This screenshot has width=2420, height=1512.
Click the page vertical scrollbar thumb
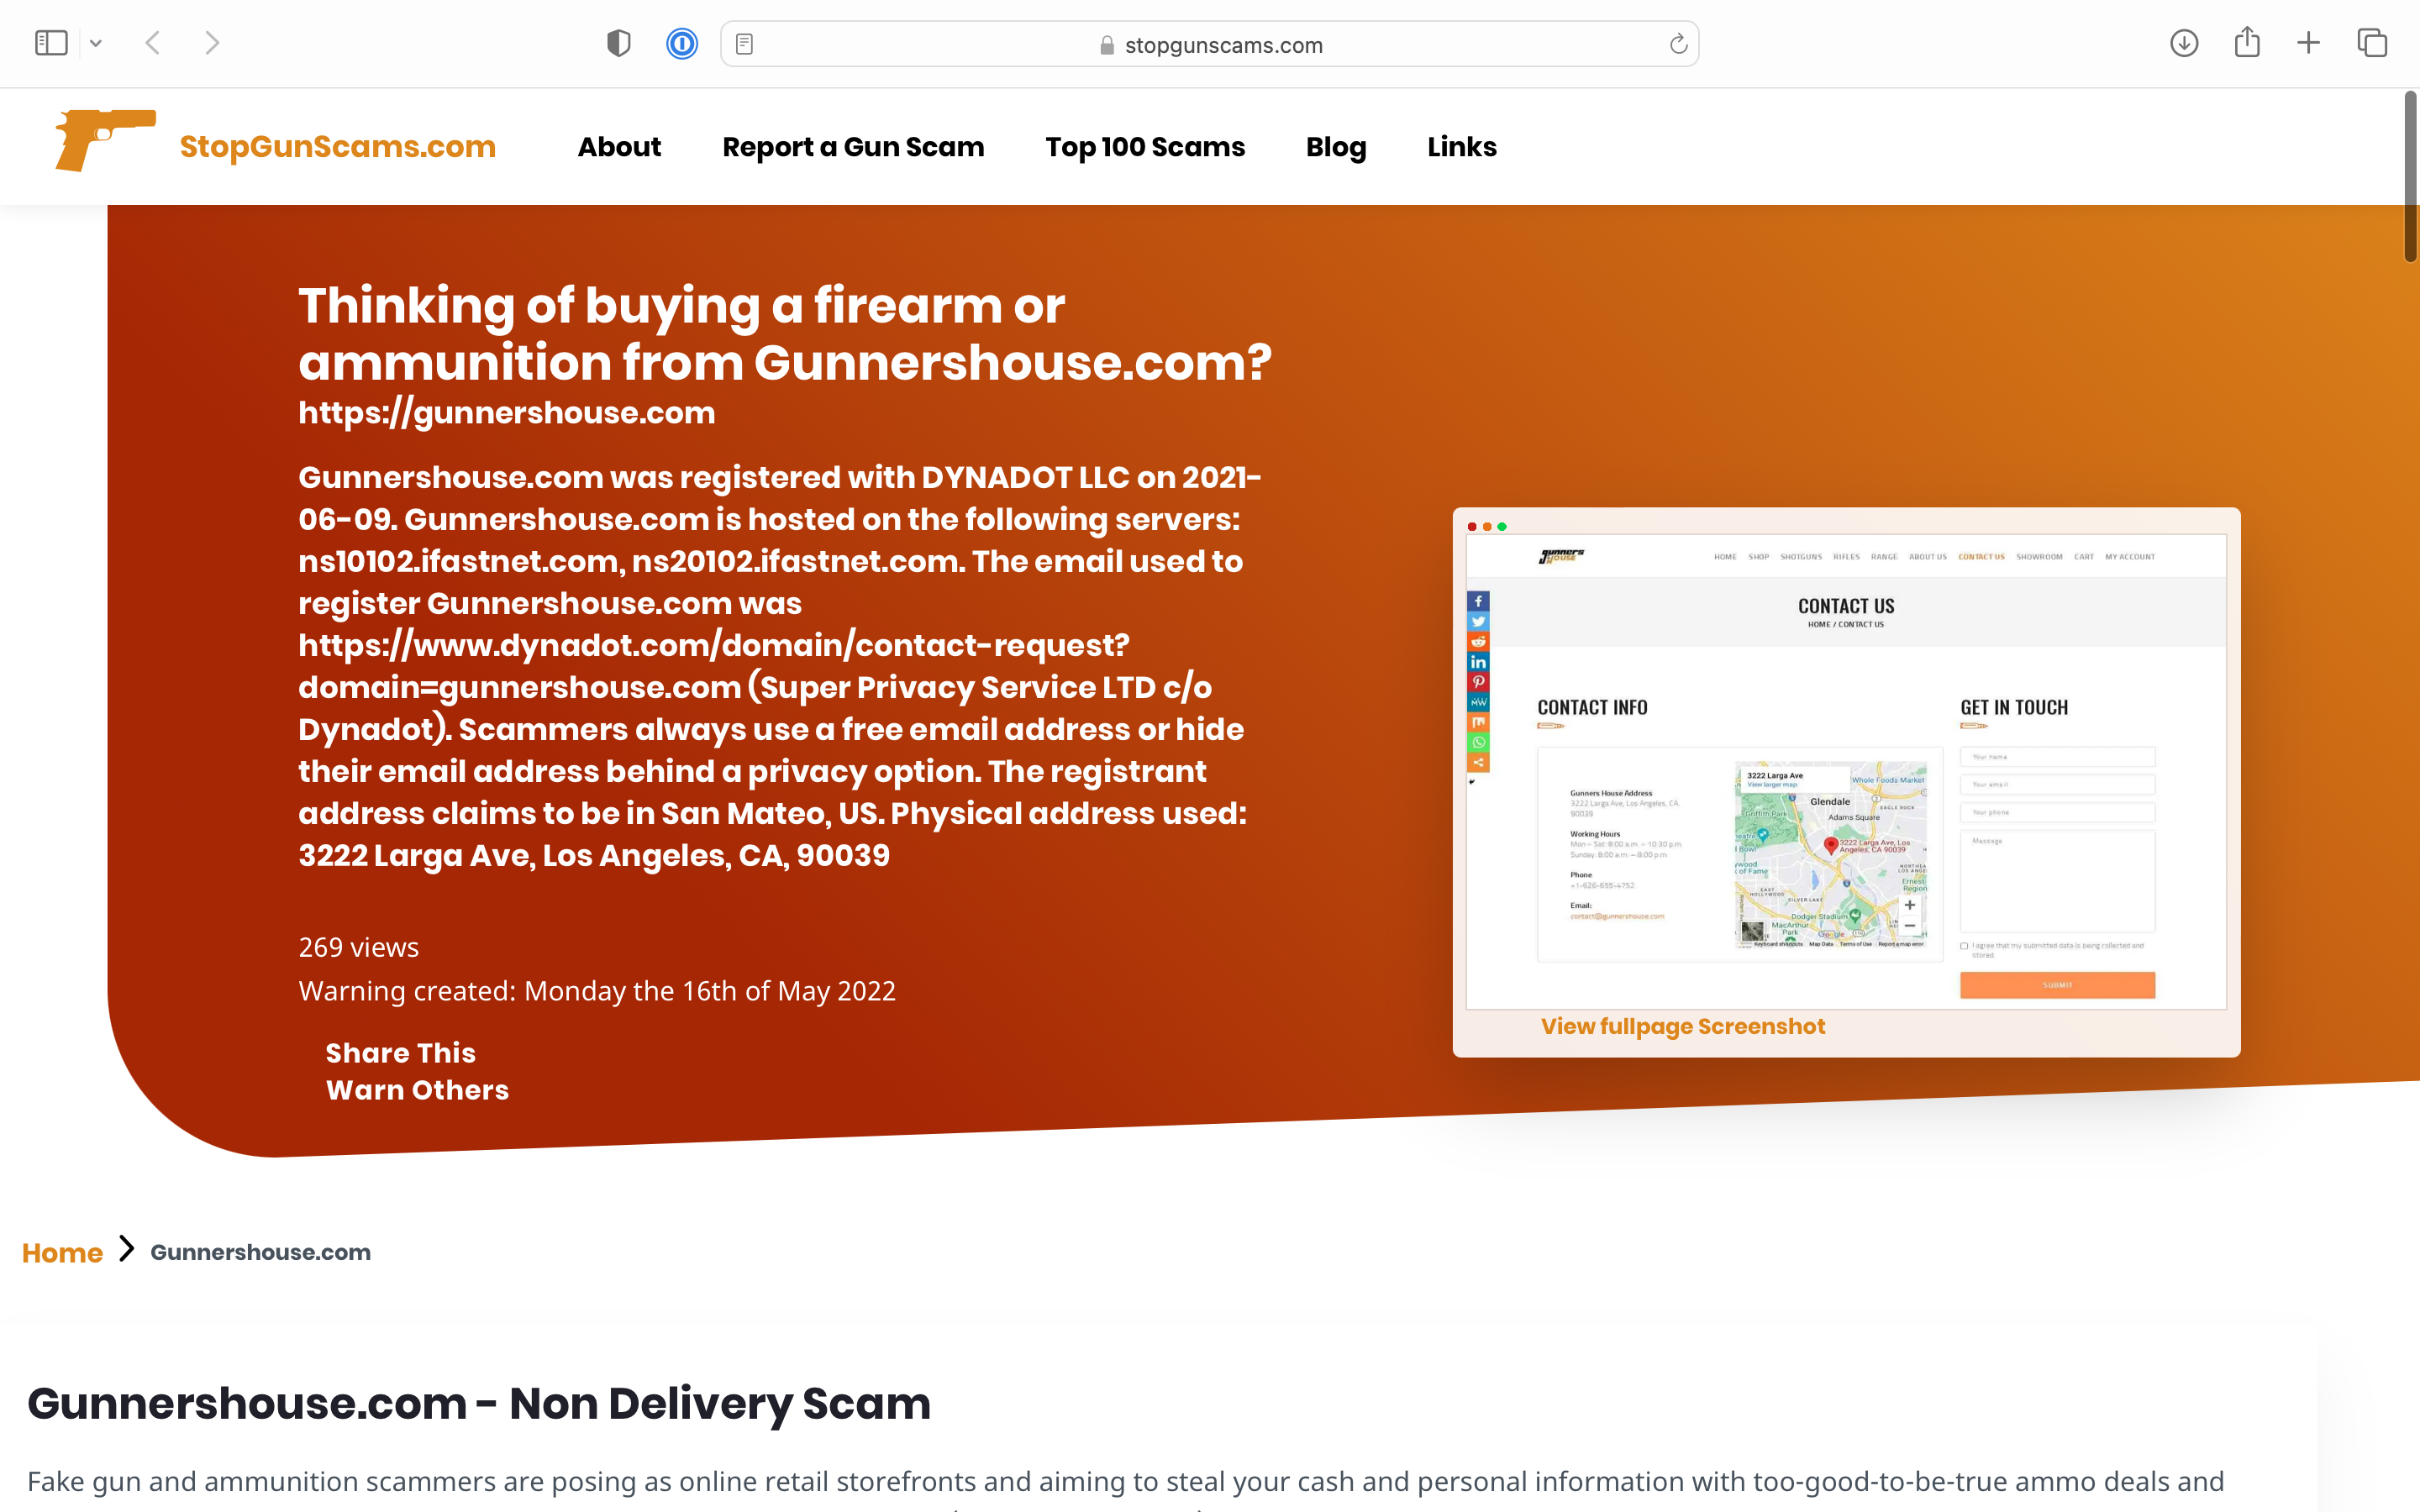(2411, 177)
